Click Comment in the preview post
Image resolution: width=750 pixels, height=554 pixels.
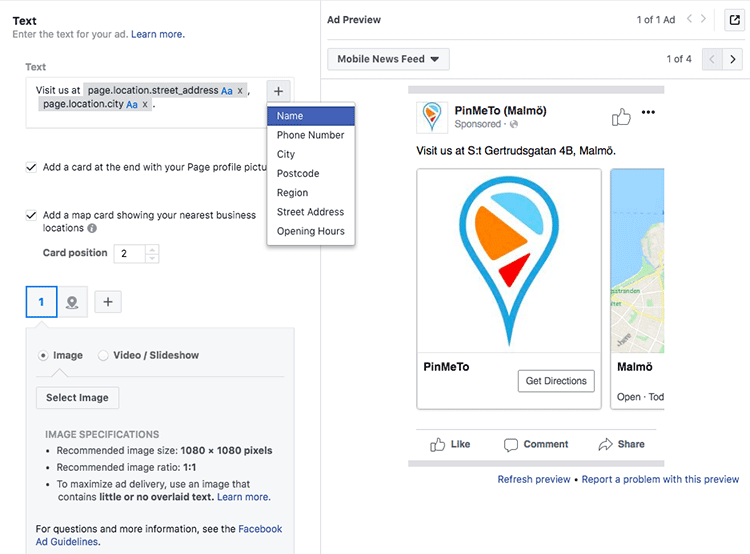click(x=536, y=444)
